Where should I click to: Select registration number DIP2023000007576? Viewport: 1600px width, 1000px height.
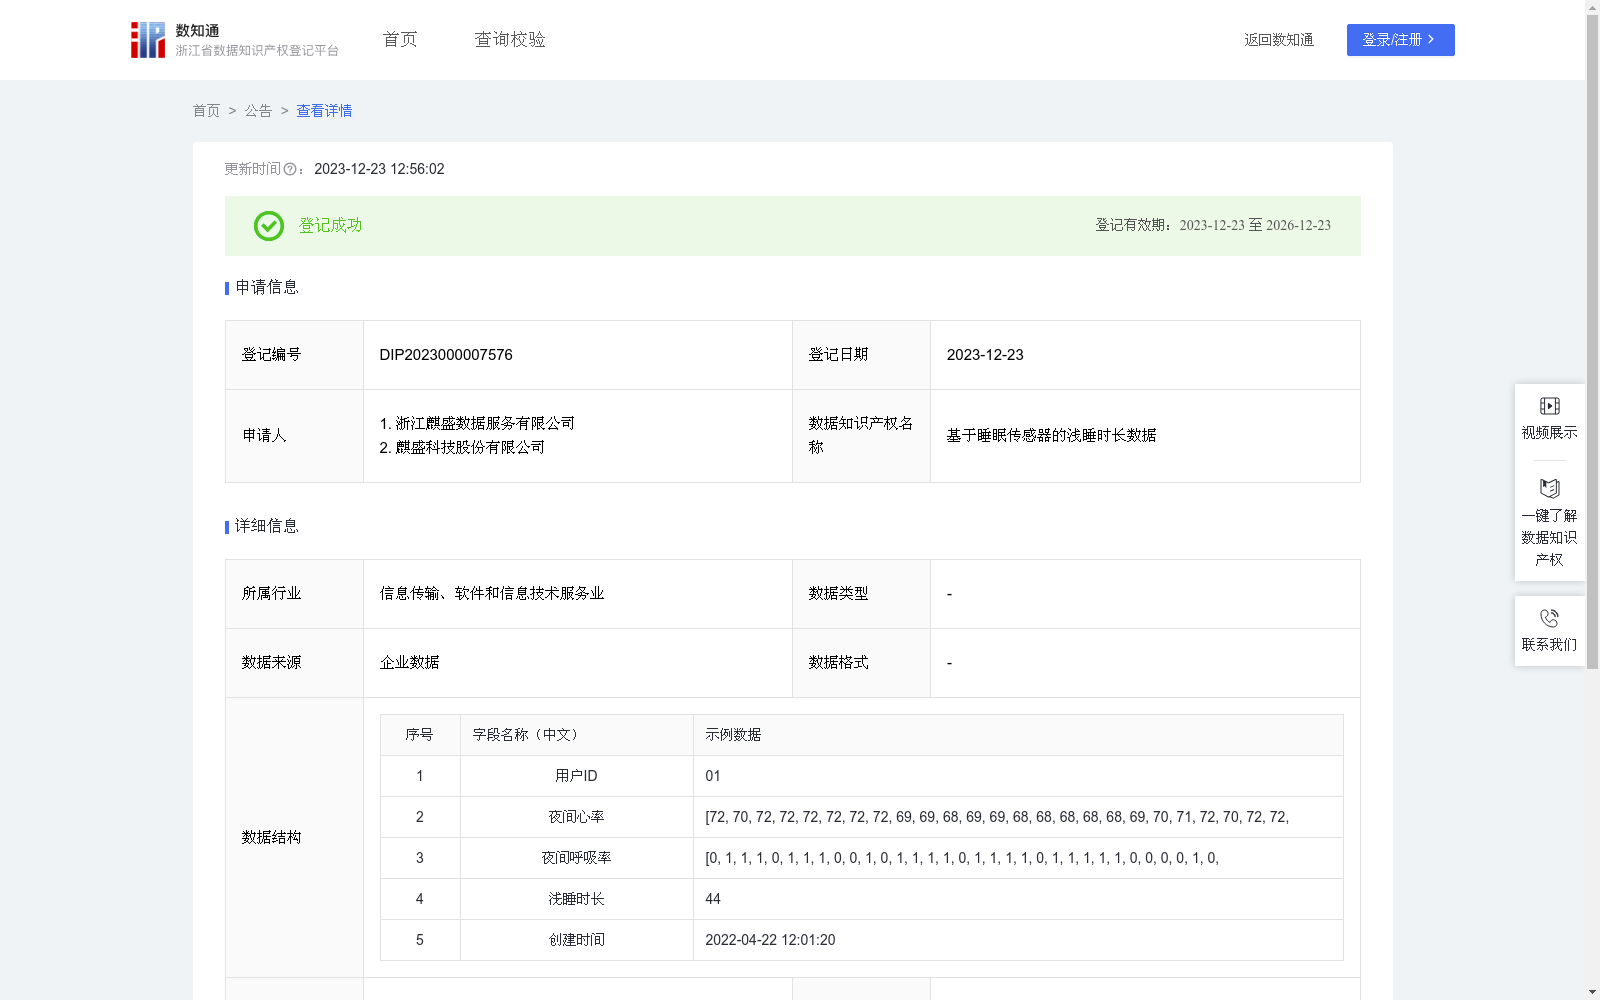[x=446, y=355]
